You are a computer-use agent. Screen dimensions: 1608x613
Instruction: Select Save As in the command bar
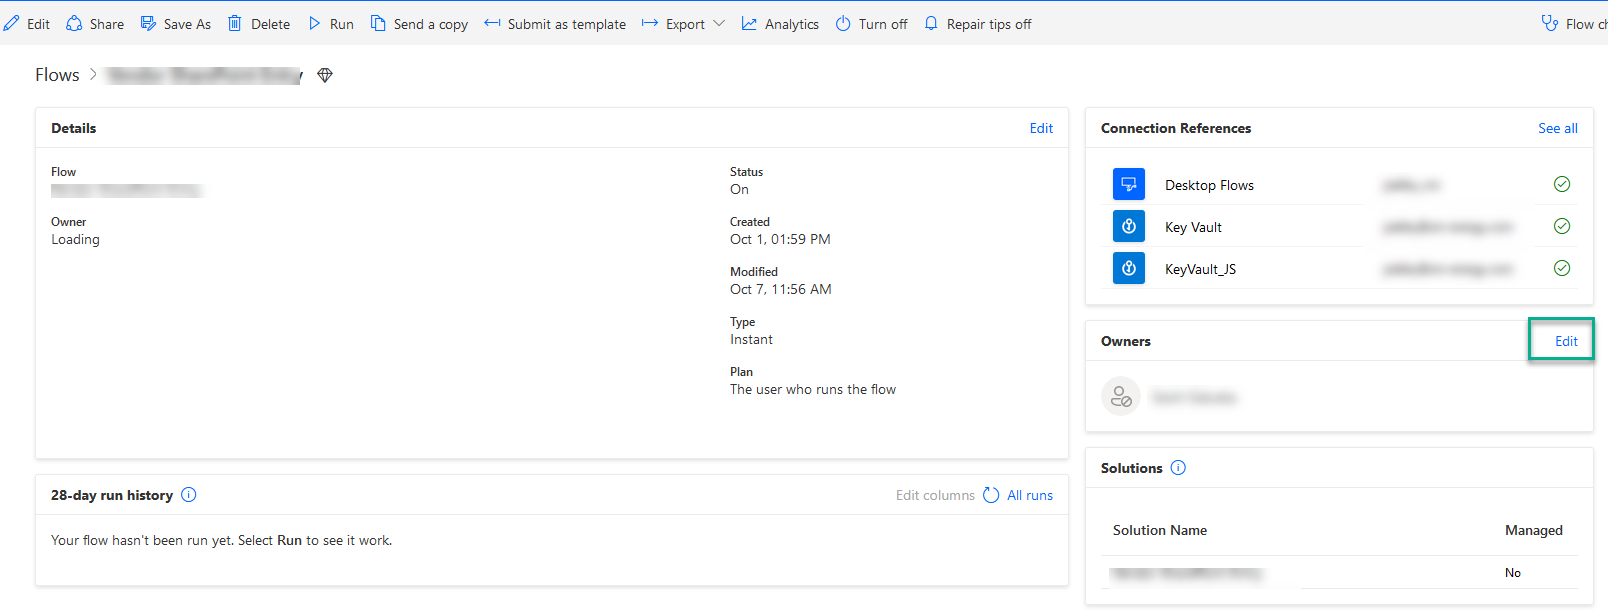(176, 24)
